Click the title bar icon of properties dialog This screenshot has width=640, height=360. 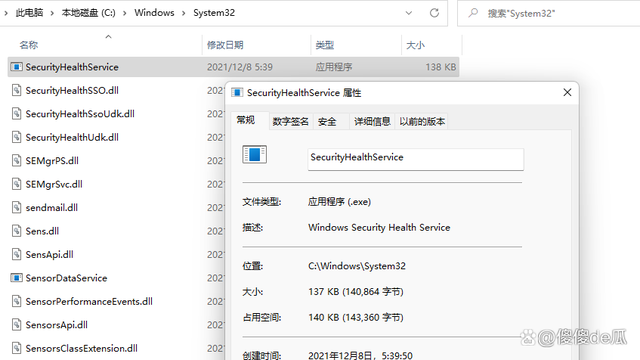237,93
